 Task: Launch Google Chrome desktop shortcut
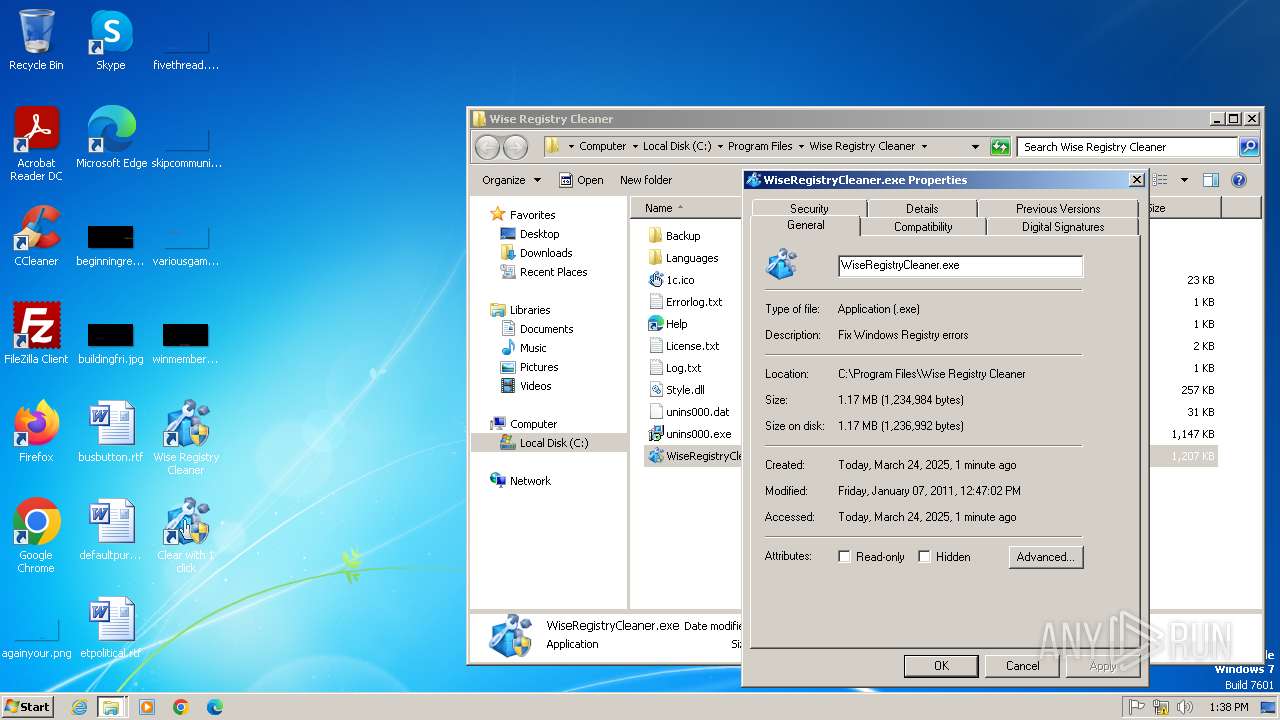point(36,535)
